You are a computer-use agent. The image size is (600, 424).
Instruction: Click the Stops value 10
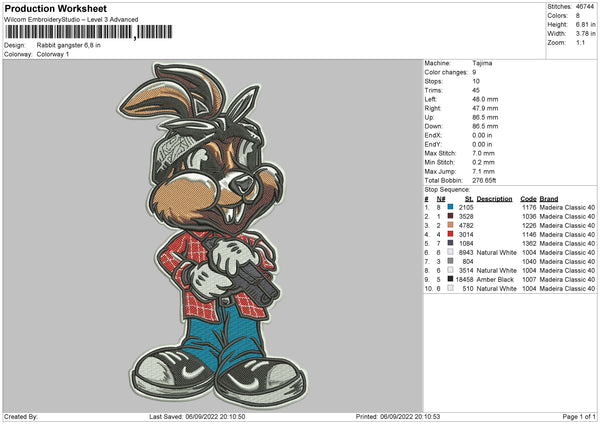476,81
